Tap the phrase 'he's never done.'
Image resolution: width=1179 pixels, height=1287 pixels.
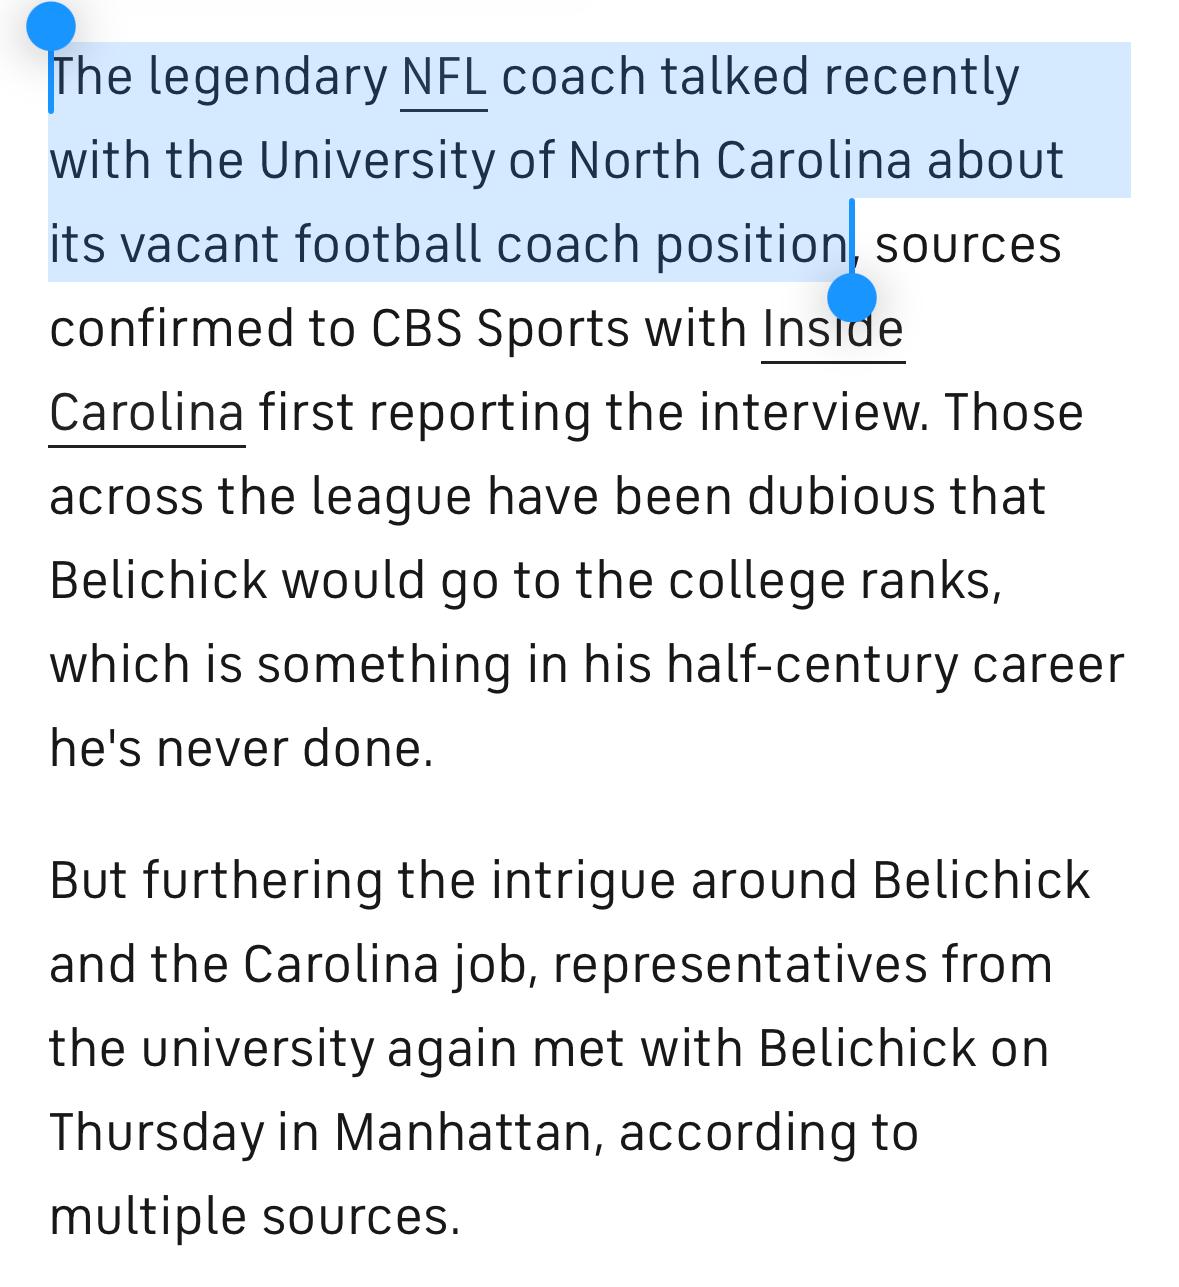[241, 749]
